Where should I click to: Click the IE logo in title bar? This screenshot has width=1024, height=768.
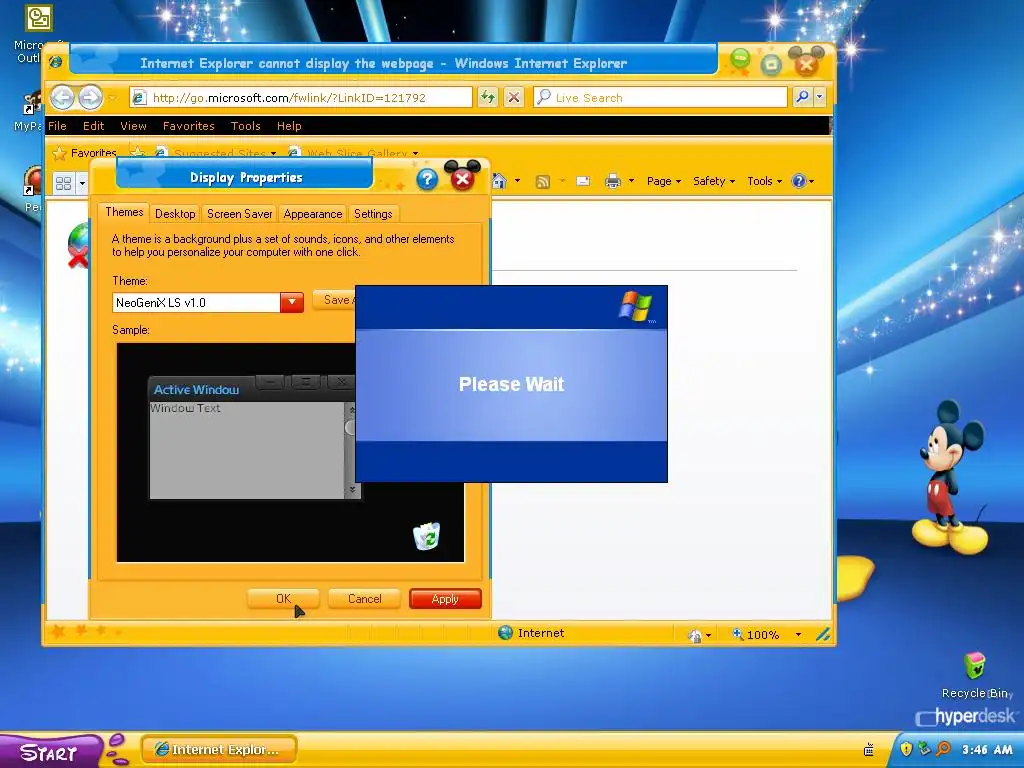(56, 62)
